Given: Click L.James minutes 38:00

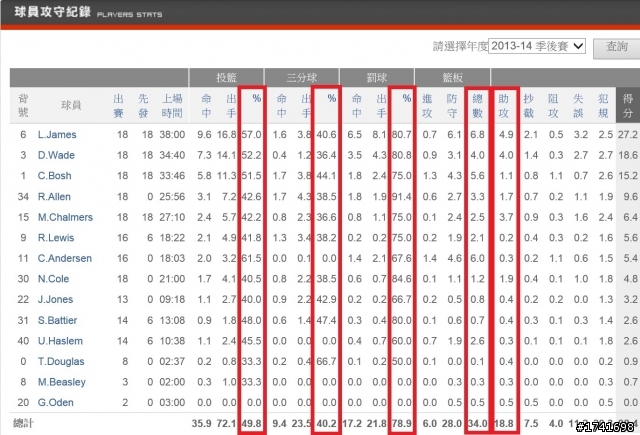Looking at the screenshot, I should 172,135.
